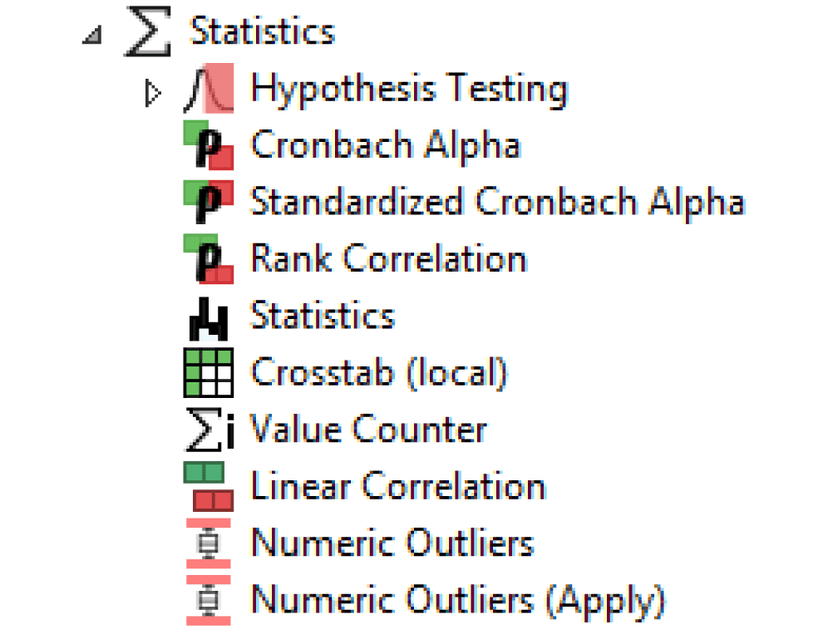Click the Numeric Outliers boxplot icon
Viewport: 828px width, 638px height.
[208, 544]
